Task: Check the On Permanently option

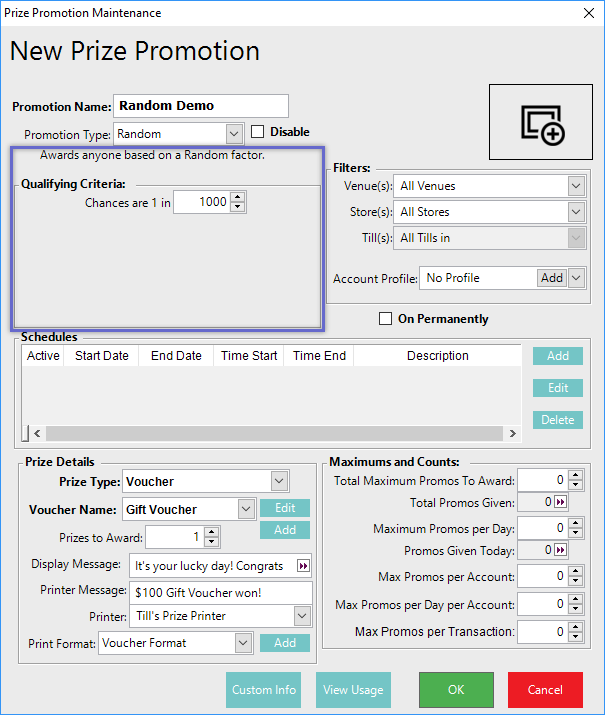Action: (x=385, y=319)
